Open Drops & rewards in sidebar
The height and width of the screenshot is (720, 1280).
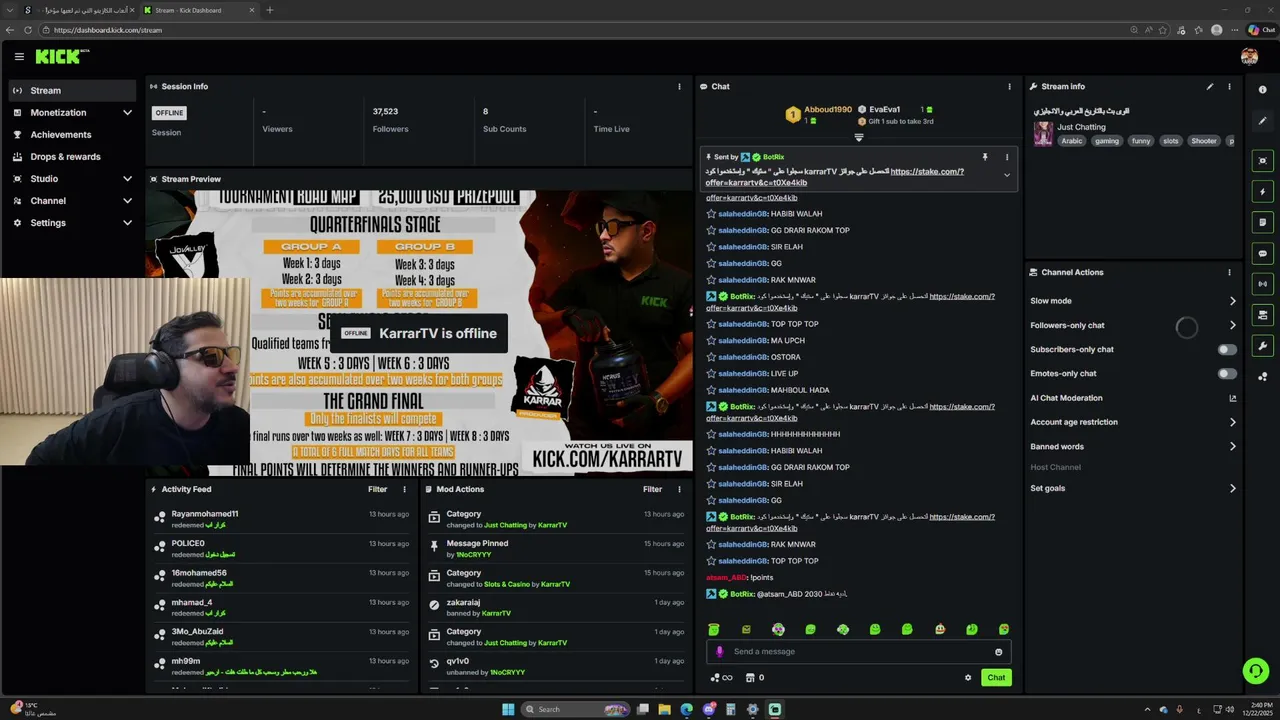click(72, 157)
